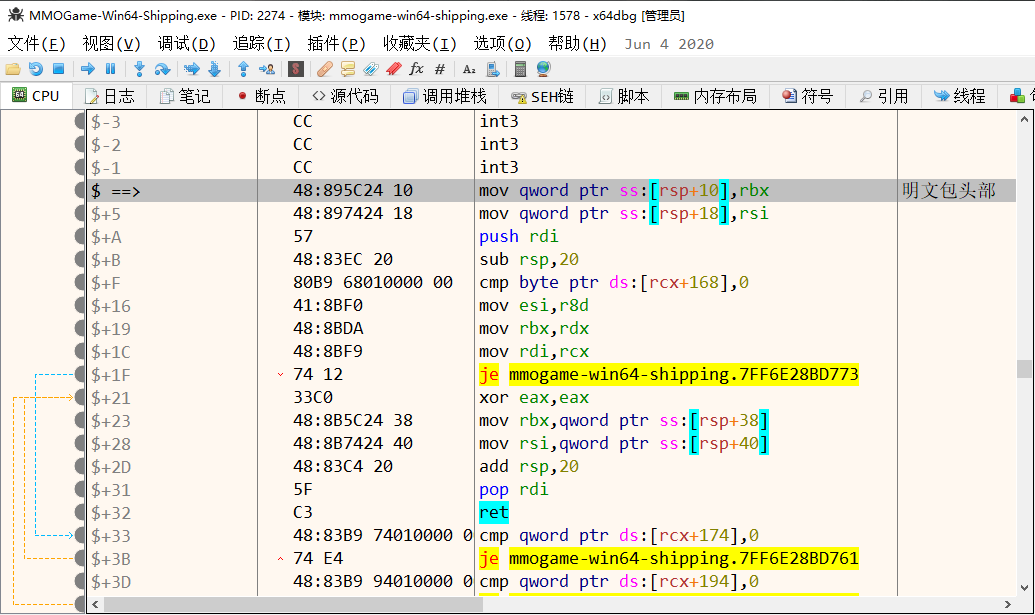Open the Calculator icon
Viewport: 1035px width, 615px height.
point(520,69)
